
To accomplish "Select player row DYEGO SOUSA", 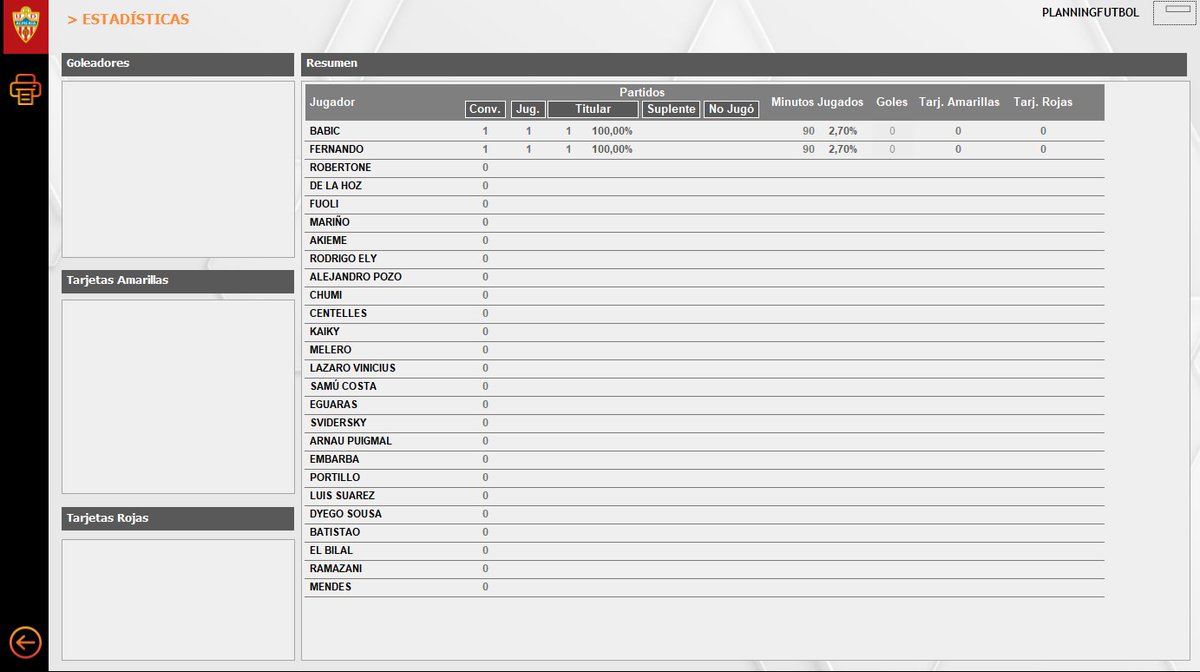I will point(705,514).
